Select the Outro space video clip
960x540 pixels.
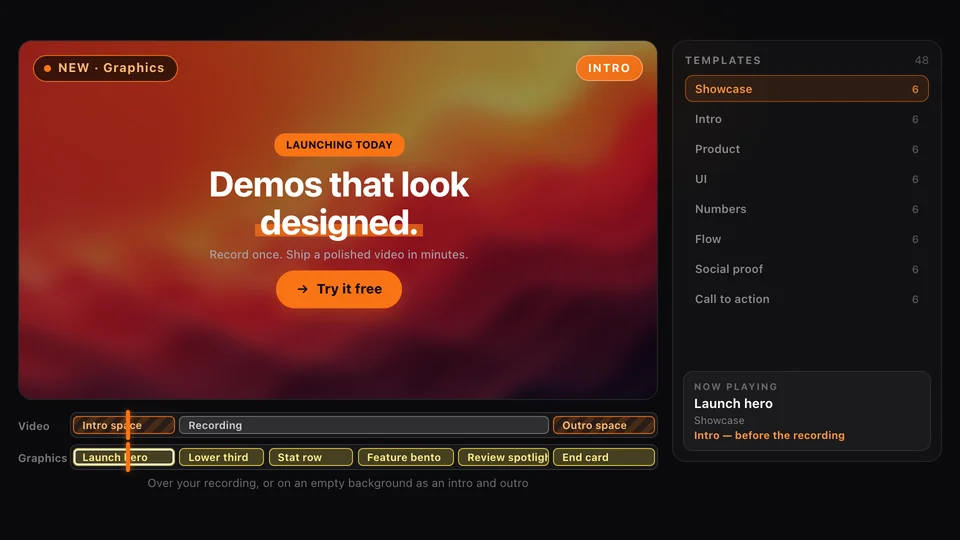pos(604,425)
